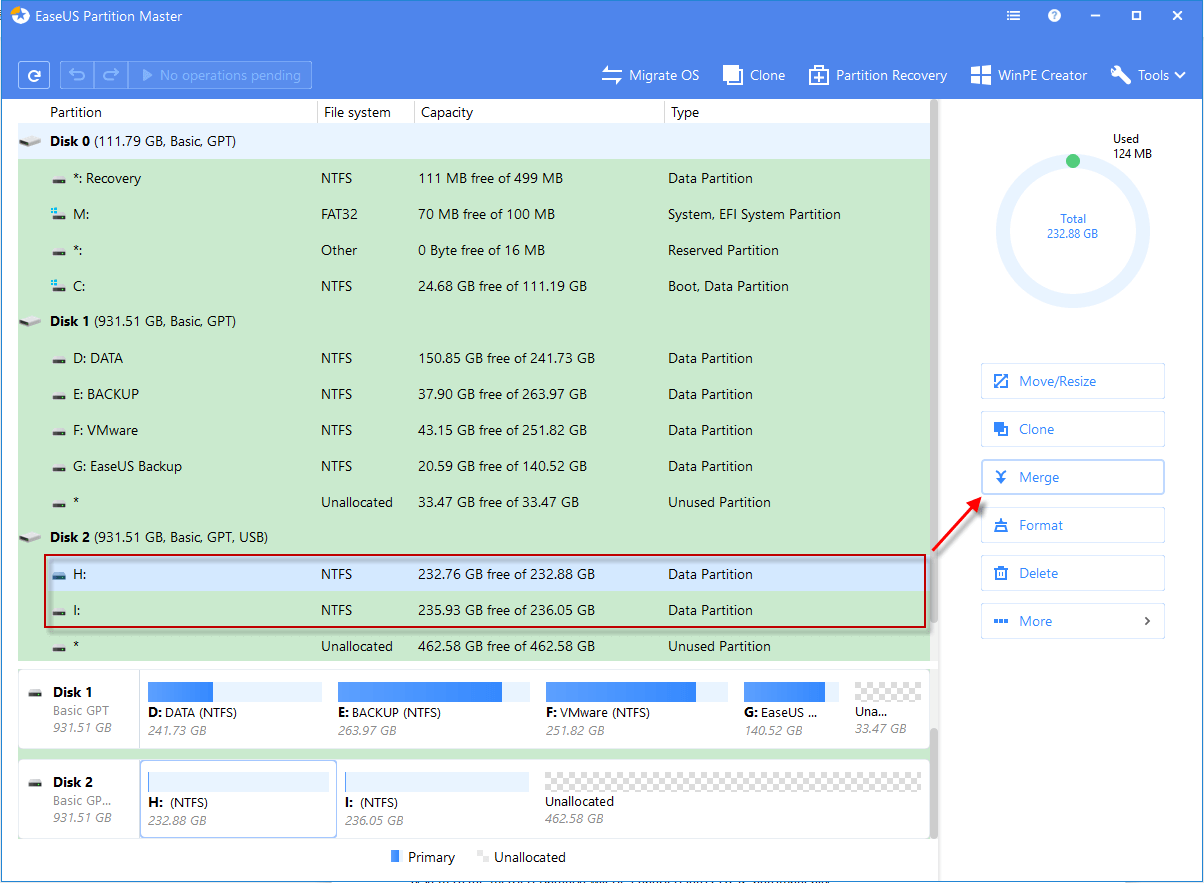Select Disk 2 USB header row in list

point(474,537)
